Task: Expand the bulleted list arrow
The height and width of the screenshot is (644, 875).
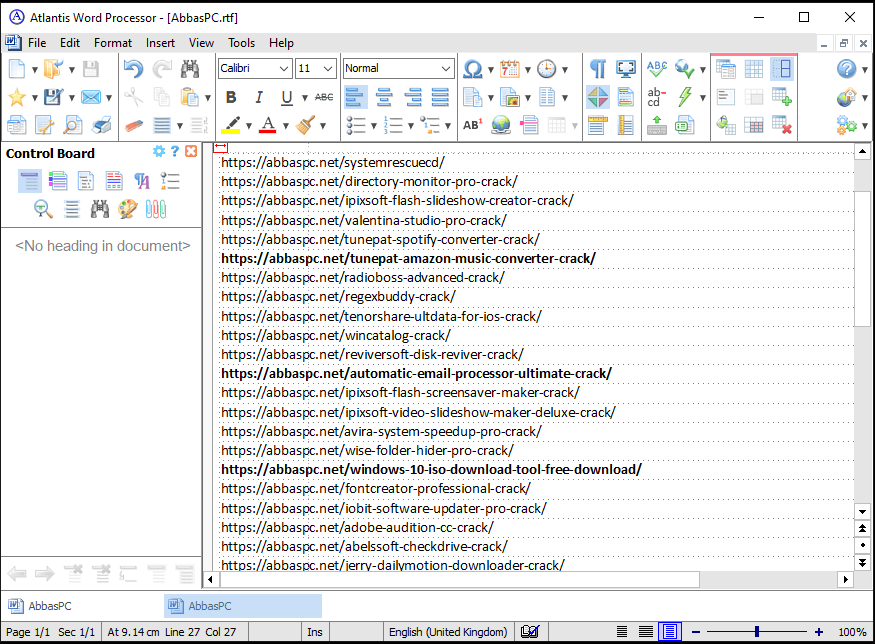Action: click(x=374, y=126)
